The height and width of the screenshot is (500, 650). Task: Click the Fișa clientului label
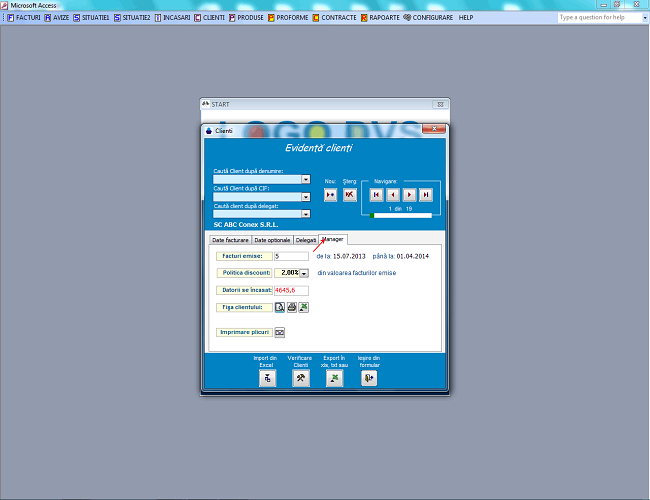click(x=244, y=307)
